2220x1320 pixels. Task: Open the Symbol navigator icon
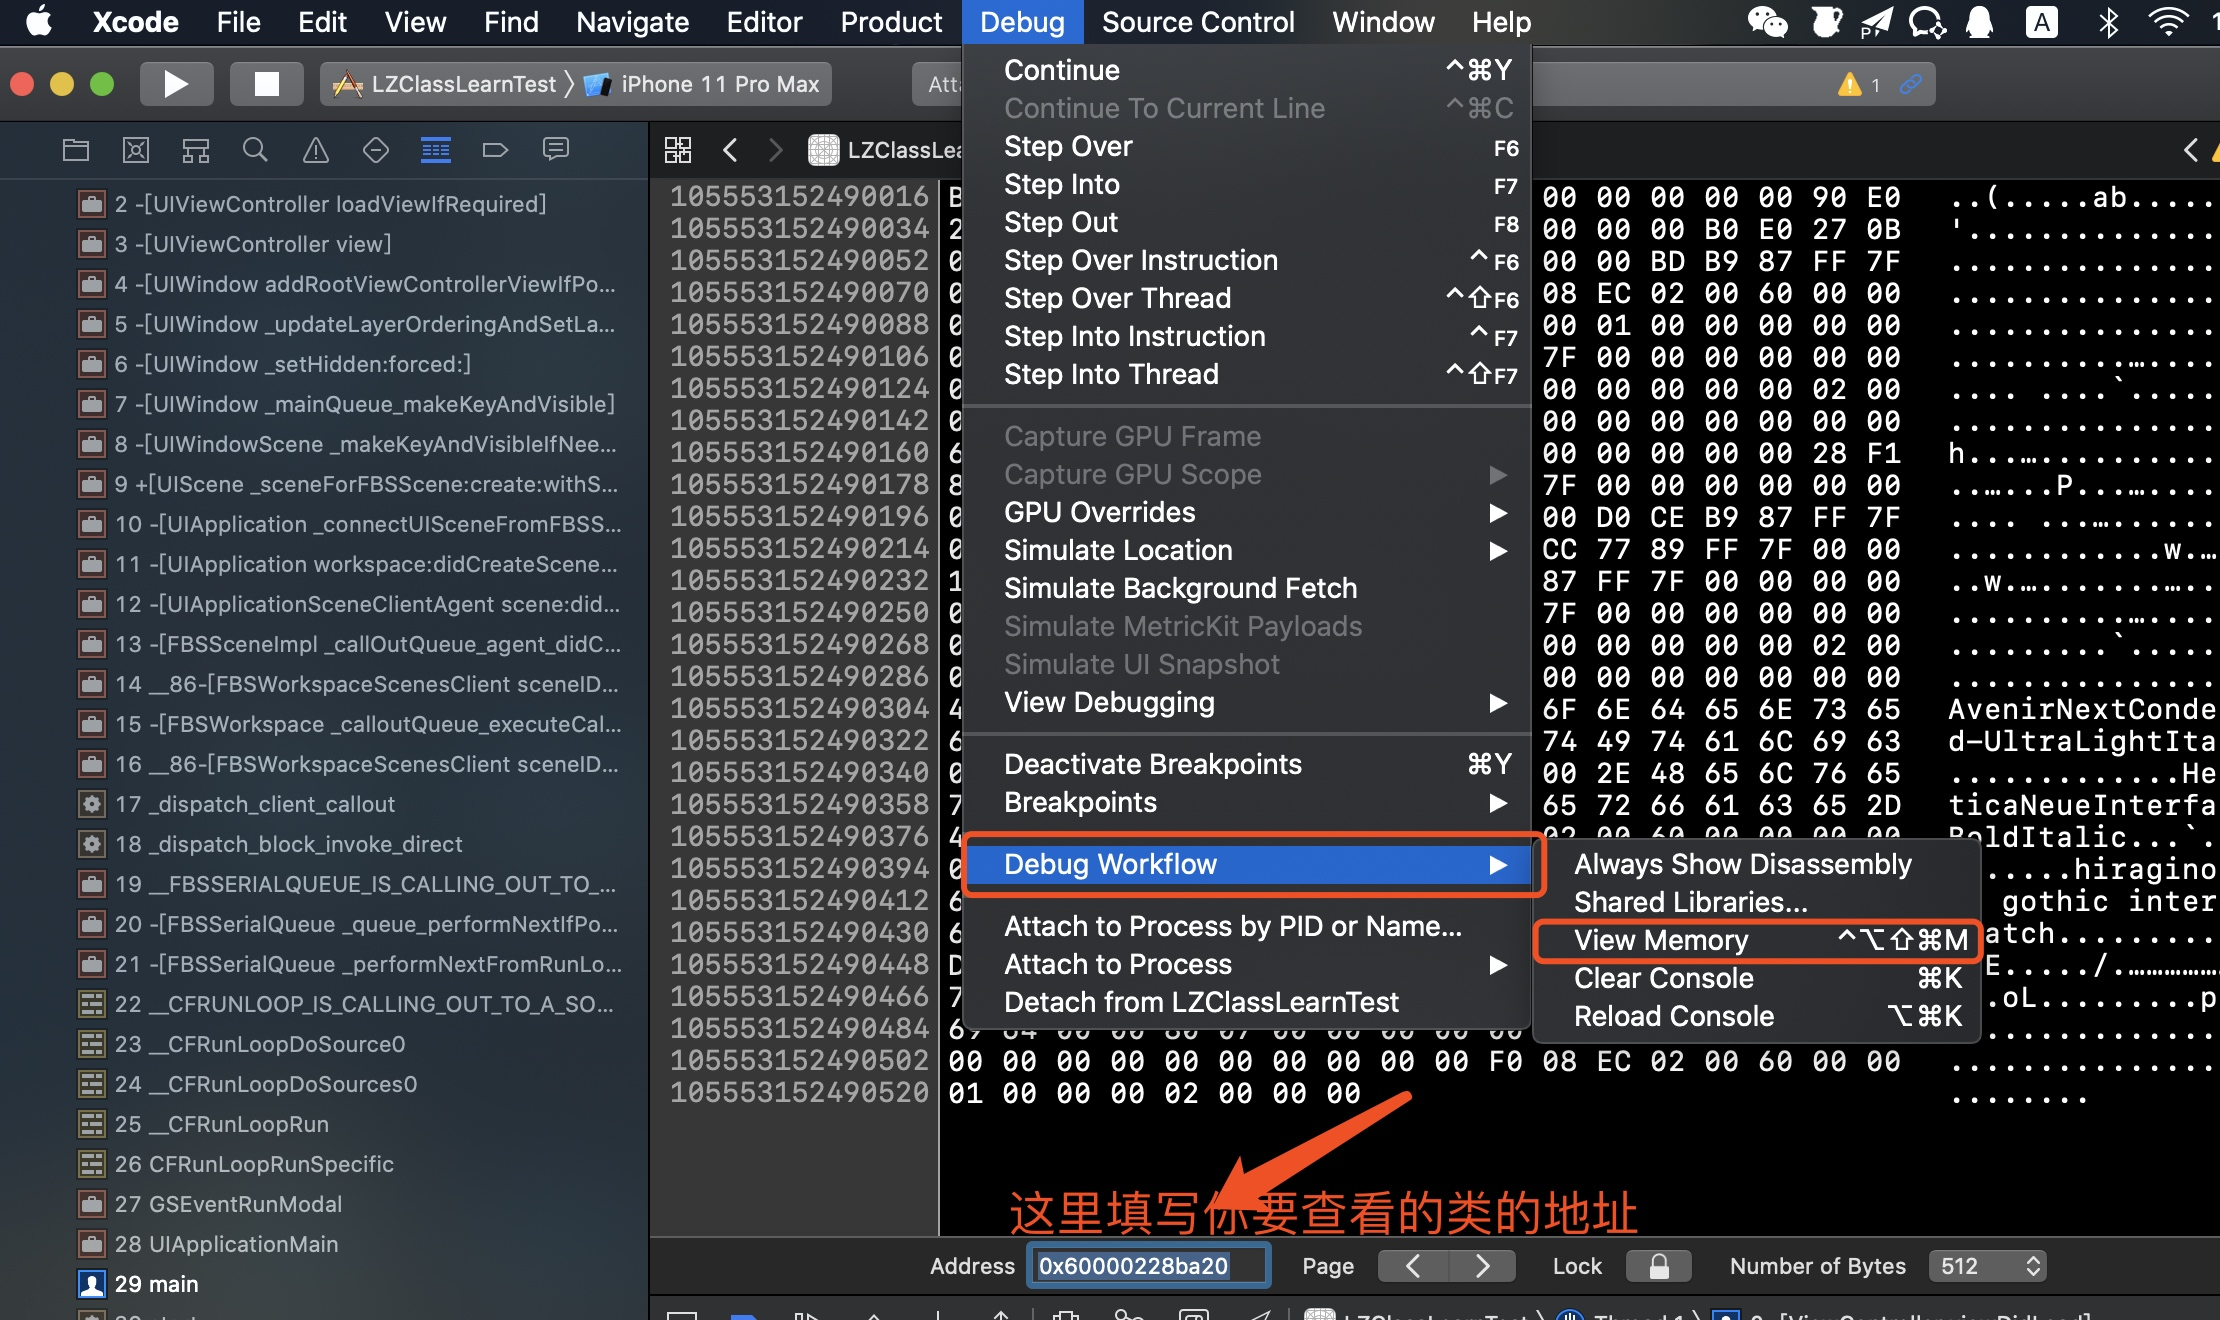[196, 150]
